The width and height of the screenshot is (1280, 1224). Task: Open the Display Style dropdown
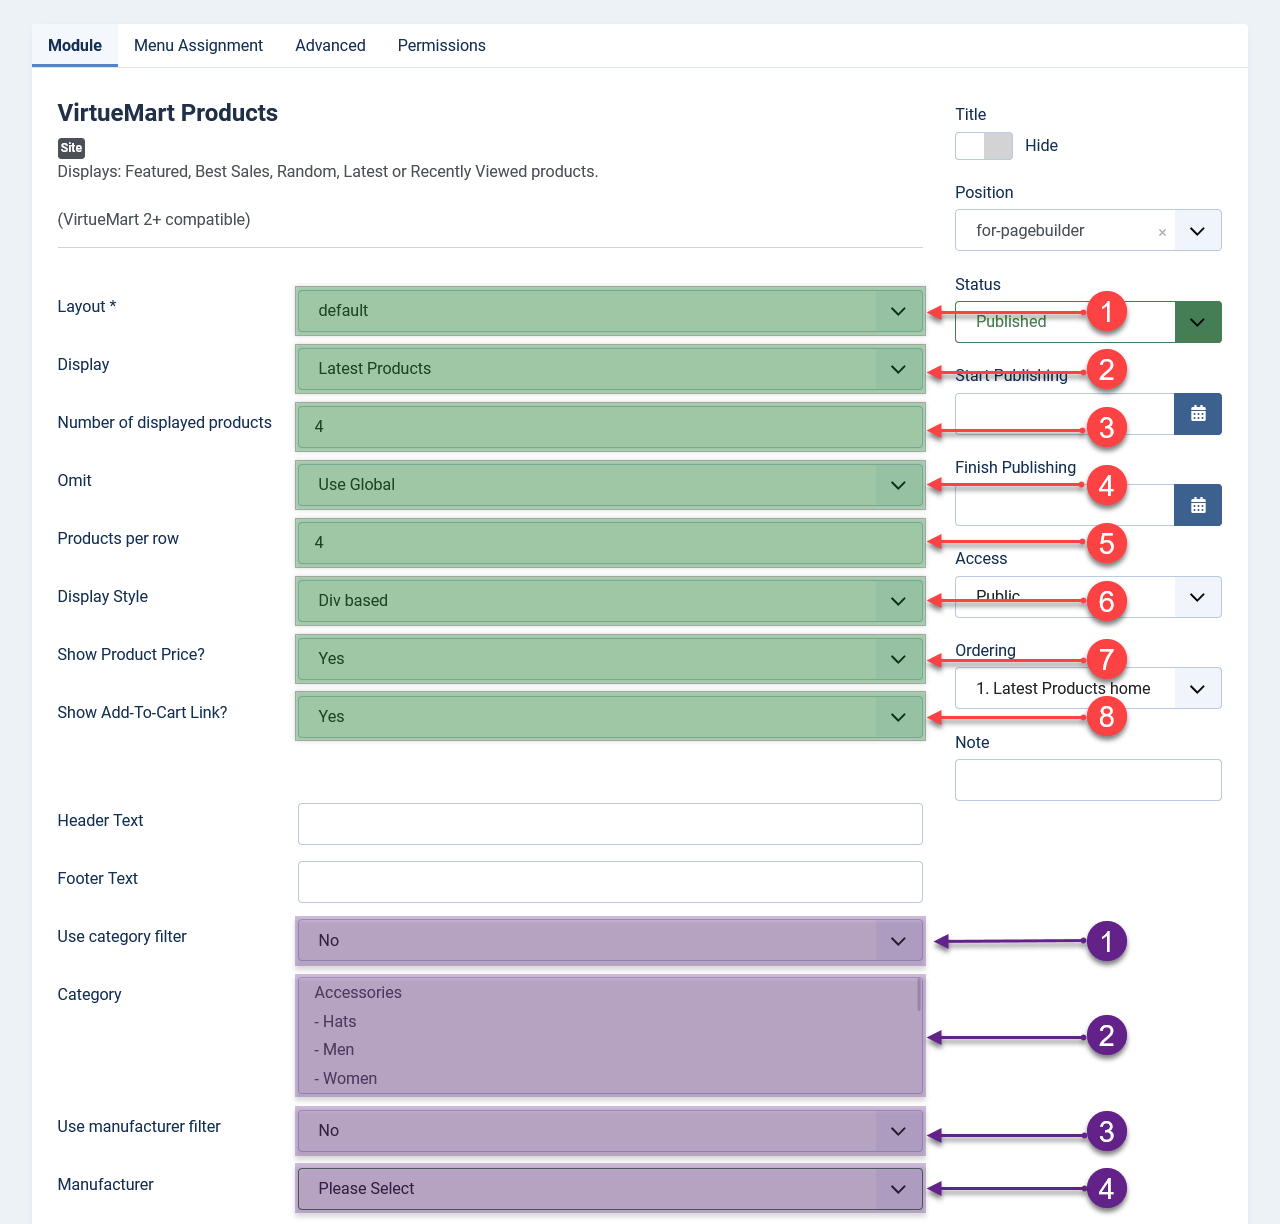point(610,601)
